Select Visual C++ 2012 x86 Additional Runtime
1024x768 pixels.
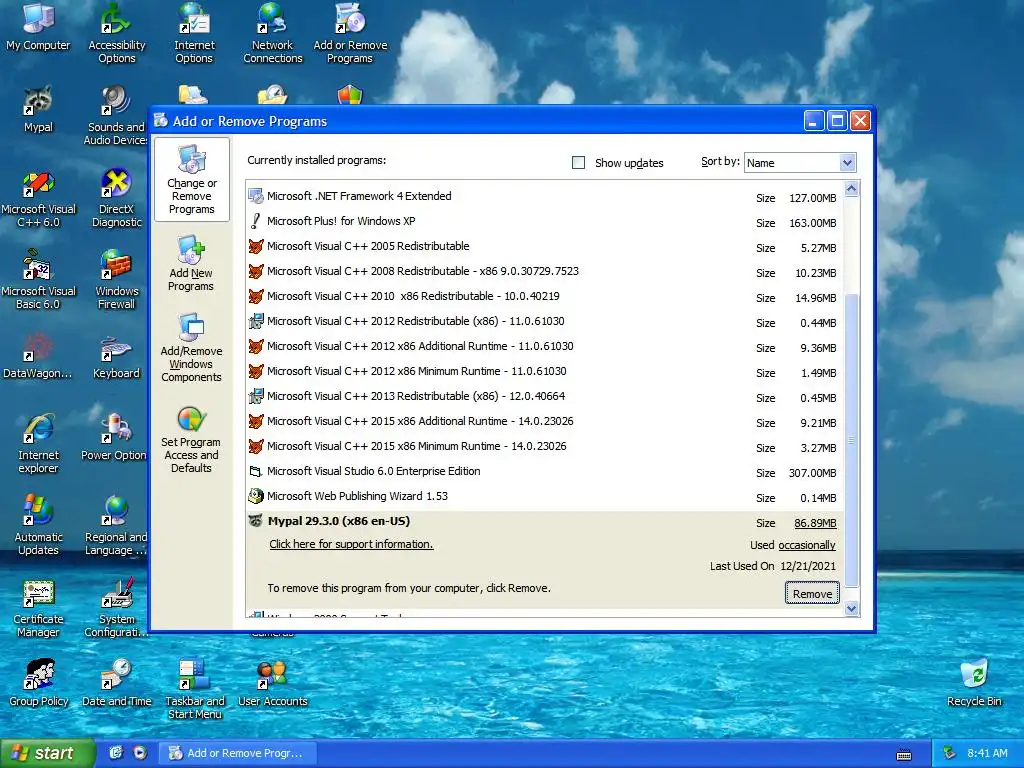click(x=545, y=346)
